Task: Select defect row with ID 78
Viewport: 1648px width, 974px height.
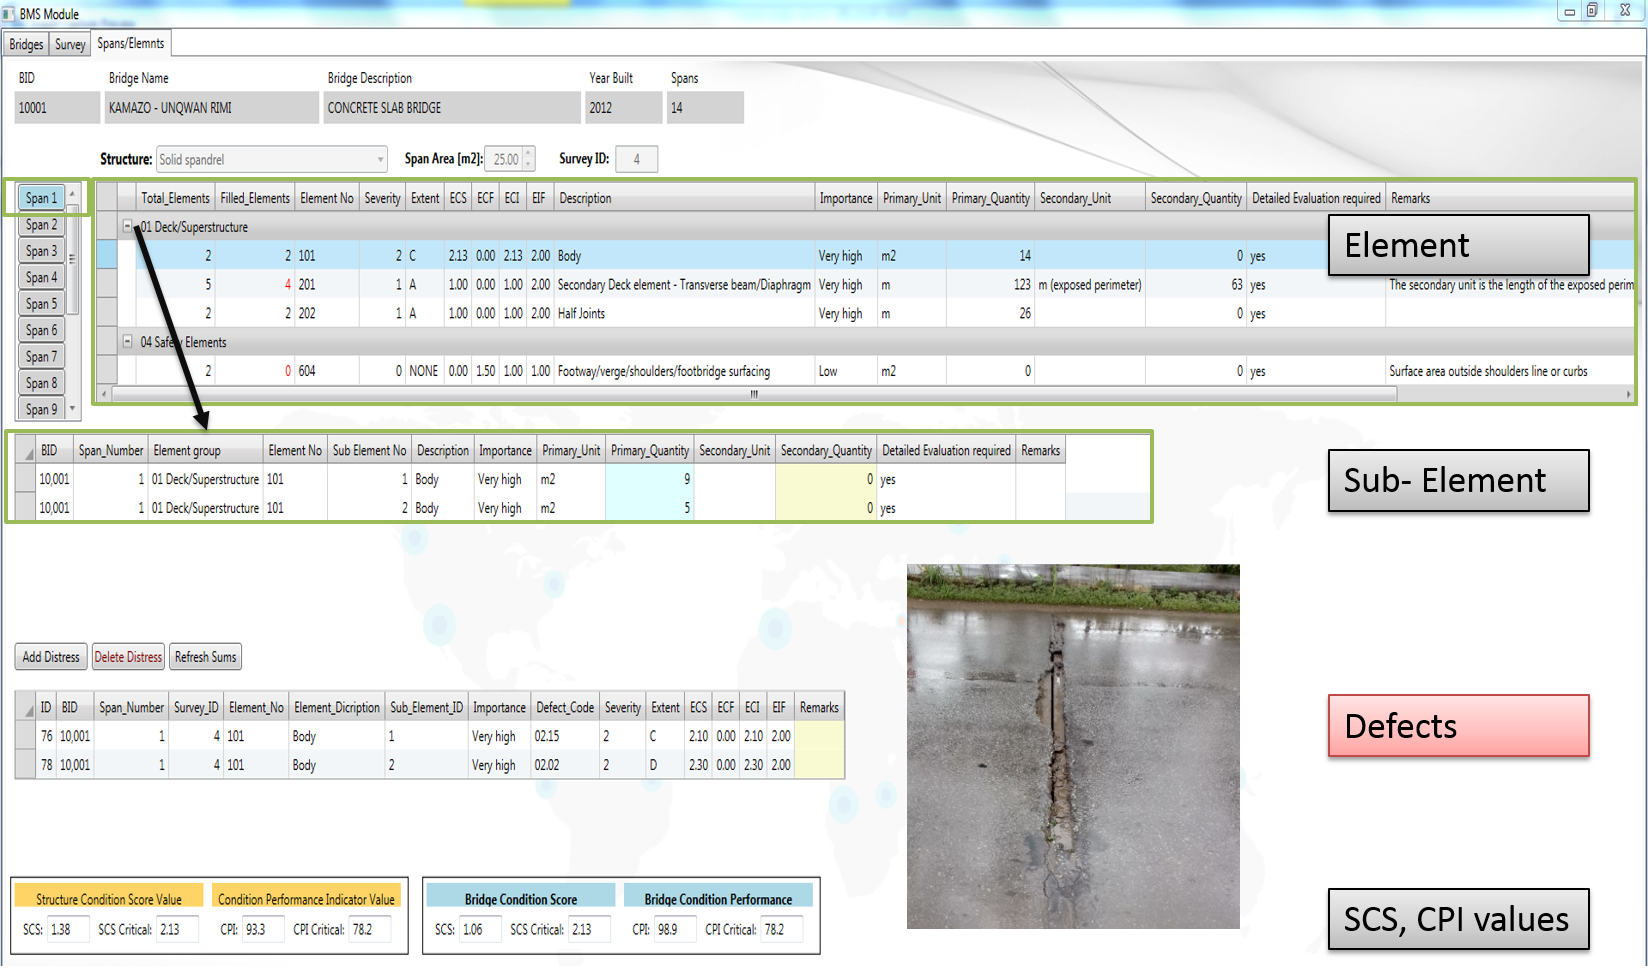Action: pos(430,765)
